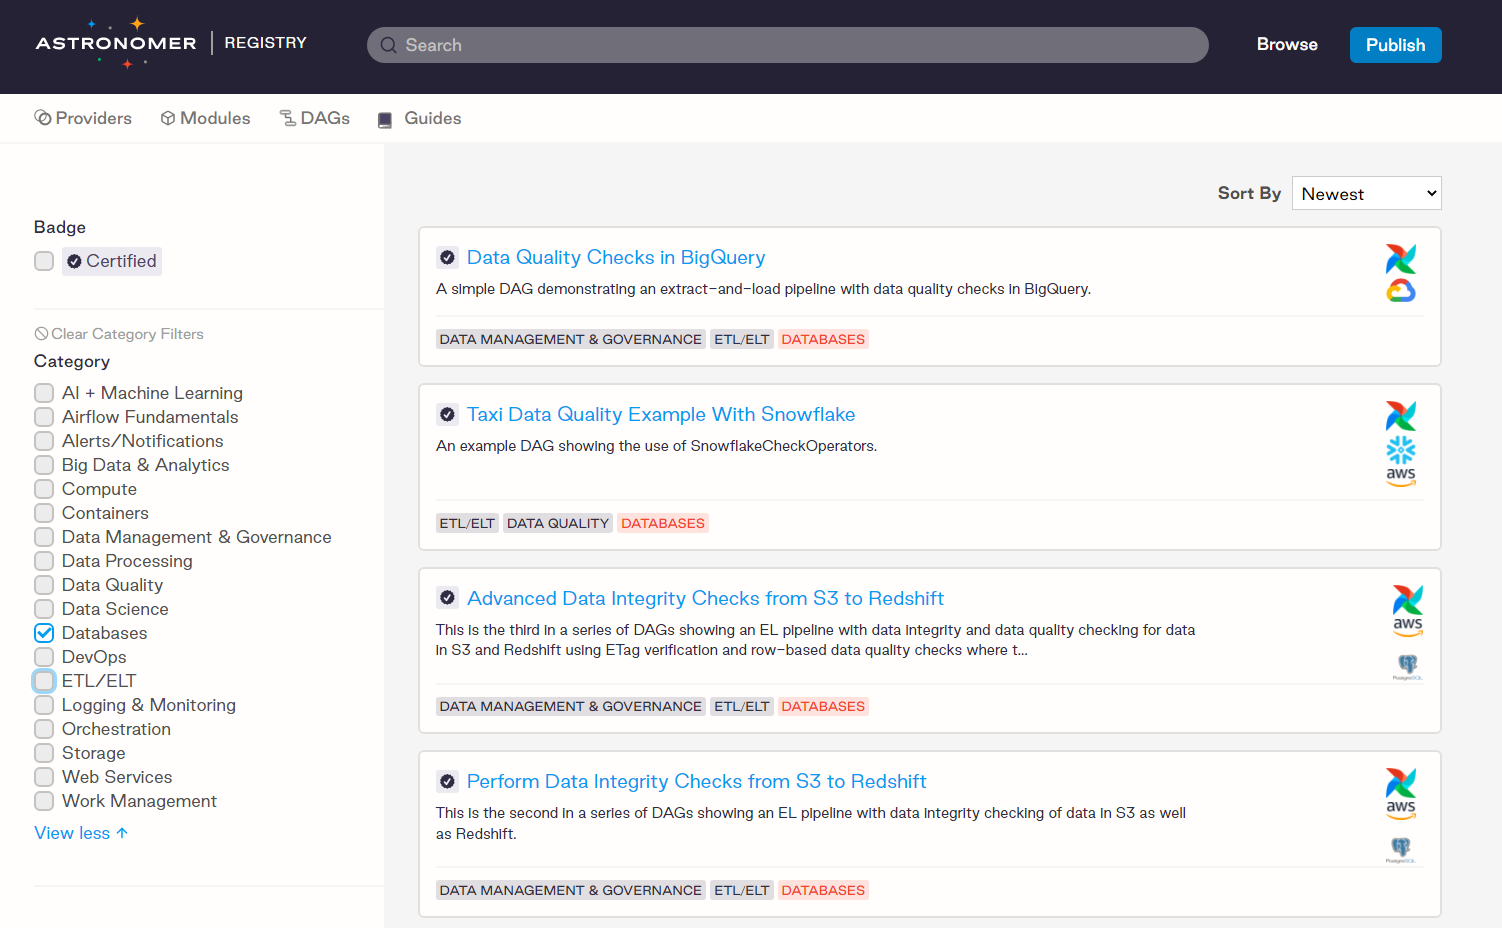This screenshot has width=1502, height=928.
Task: Click the Providers tab icon
Action: pyautogui.click(x=43, y=118)
